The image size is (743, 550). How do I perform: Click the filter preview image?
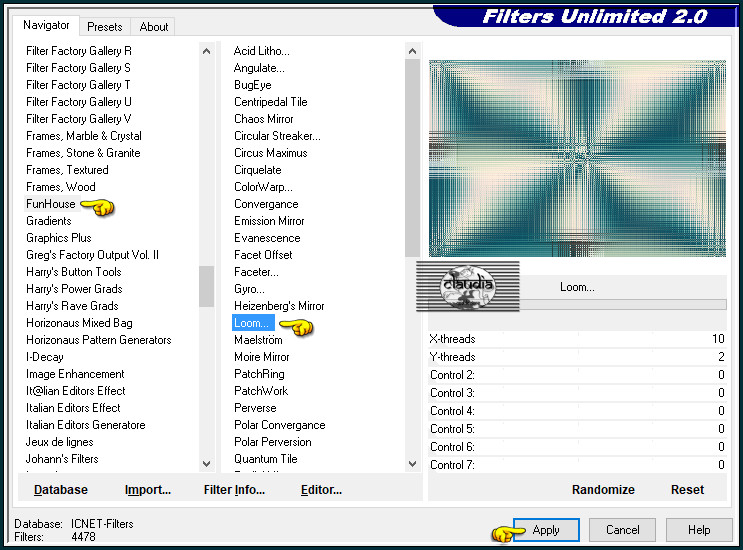pos(577,158)
